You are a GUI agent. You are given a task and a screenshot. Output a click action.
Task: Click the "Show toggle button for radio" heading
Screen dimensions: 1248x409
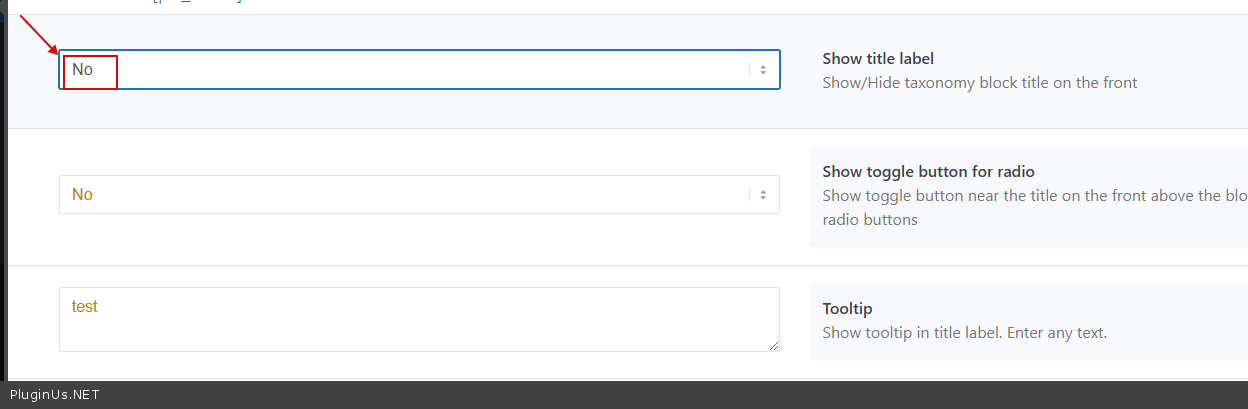coord(928,172)
